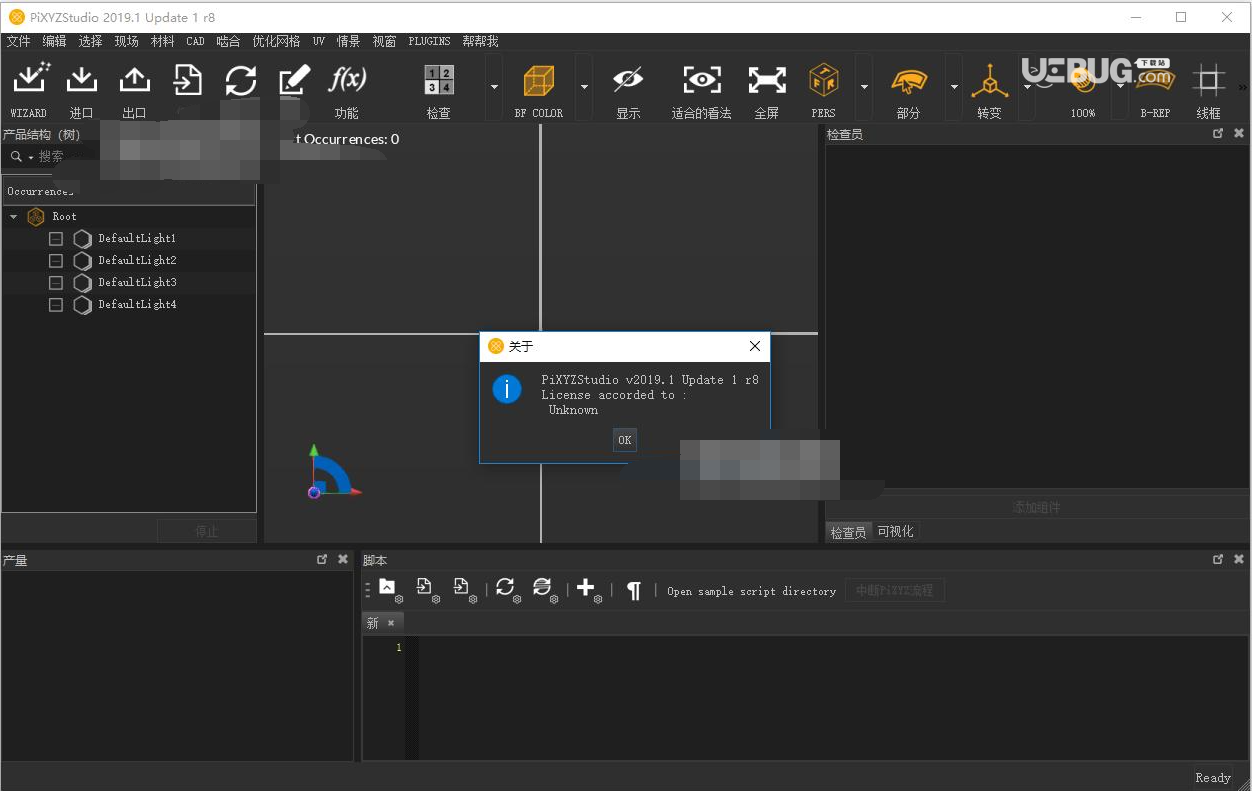
Task: Open the search filter dropdown magnifier
Action: point(21,157)
